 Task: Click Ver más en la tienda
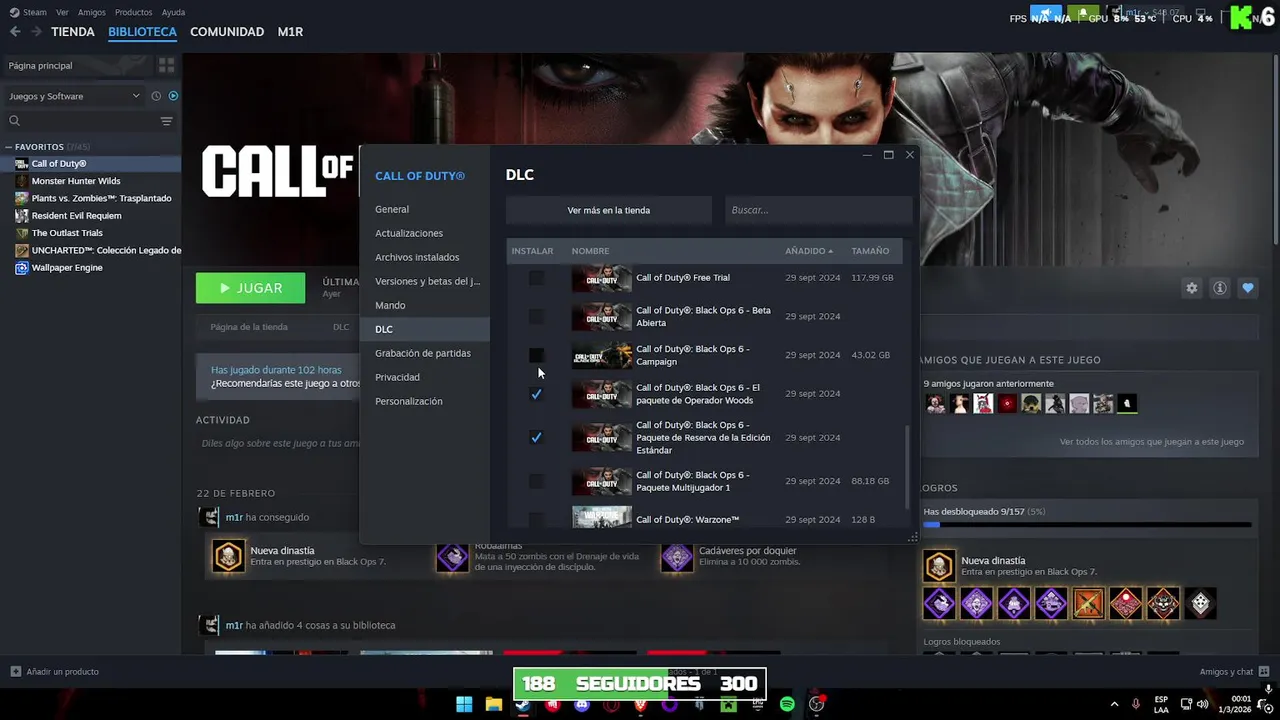[x=608, y=210]
